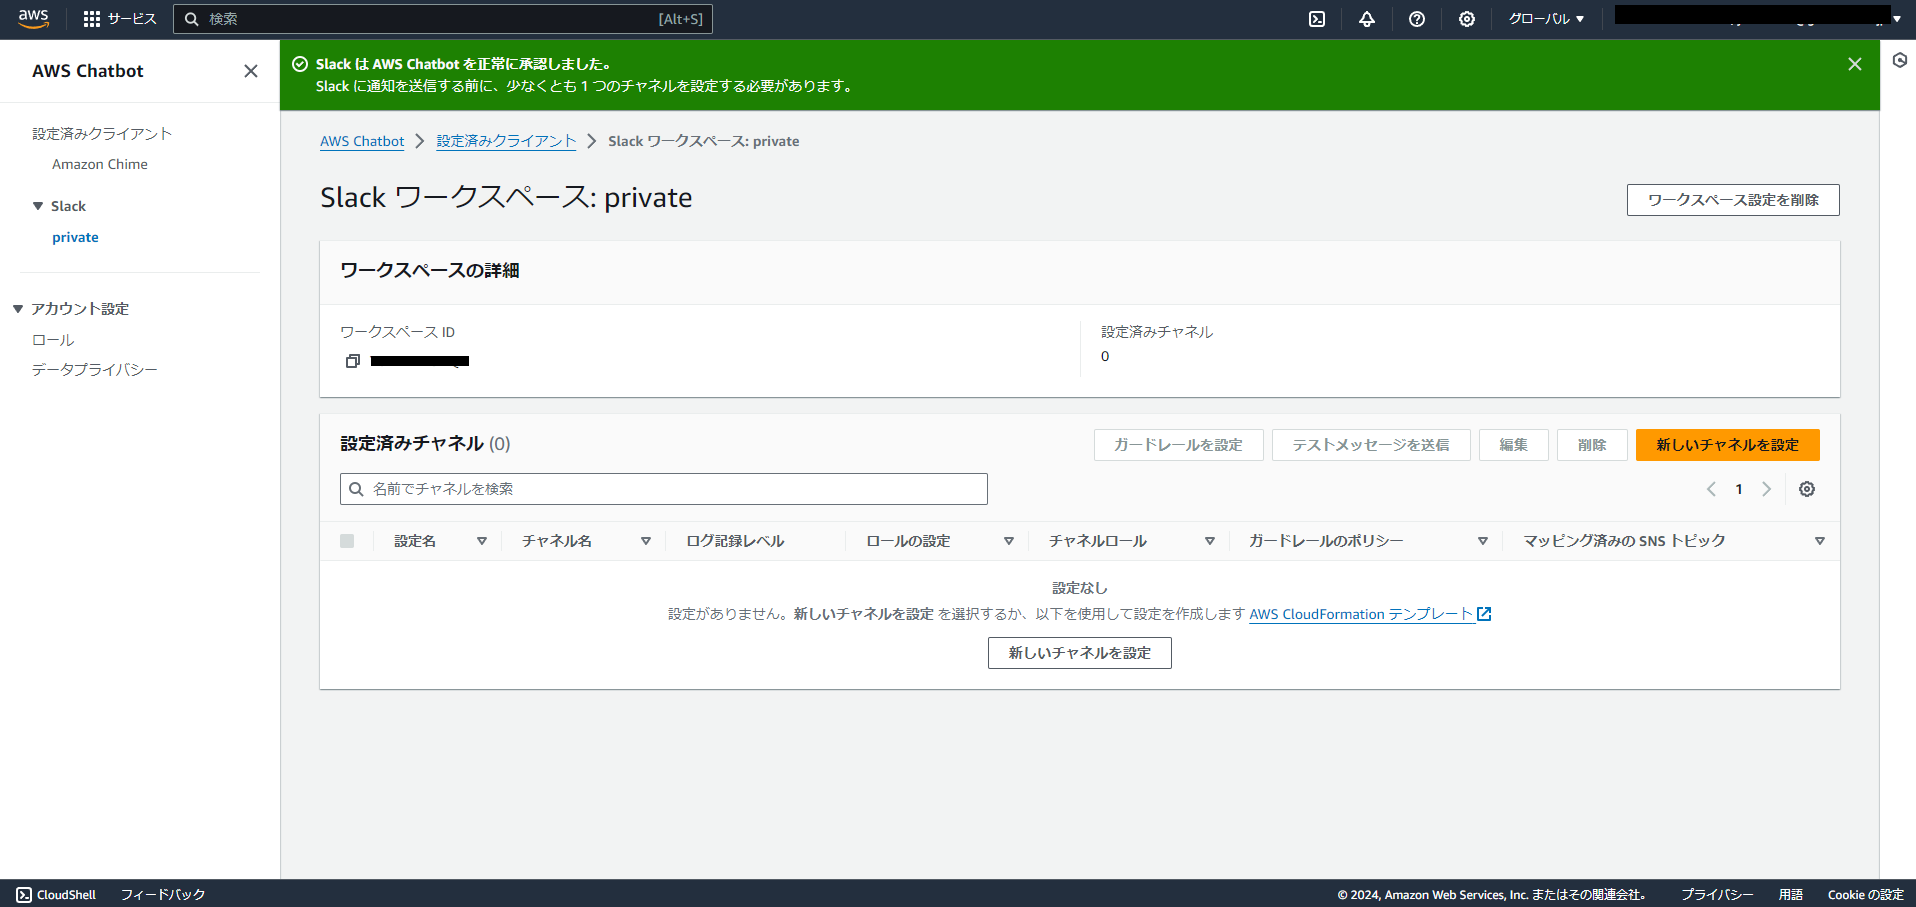Screen dimensions: 1916x907
Task: Focus the 名前でチャネルを検索 field
Action: (664, 489)
